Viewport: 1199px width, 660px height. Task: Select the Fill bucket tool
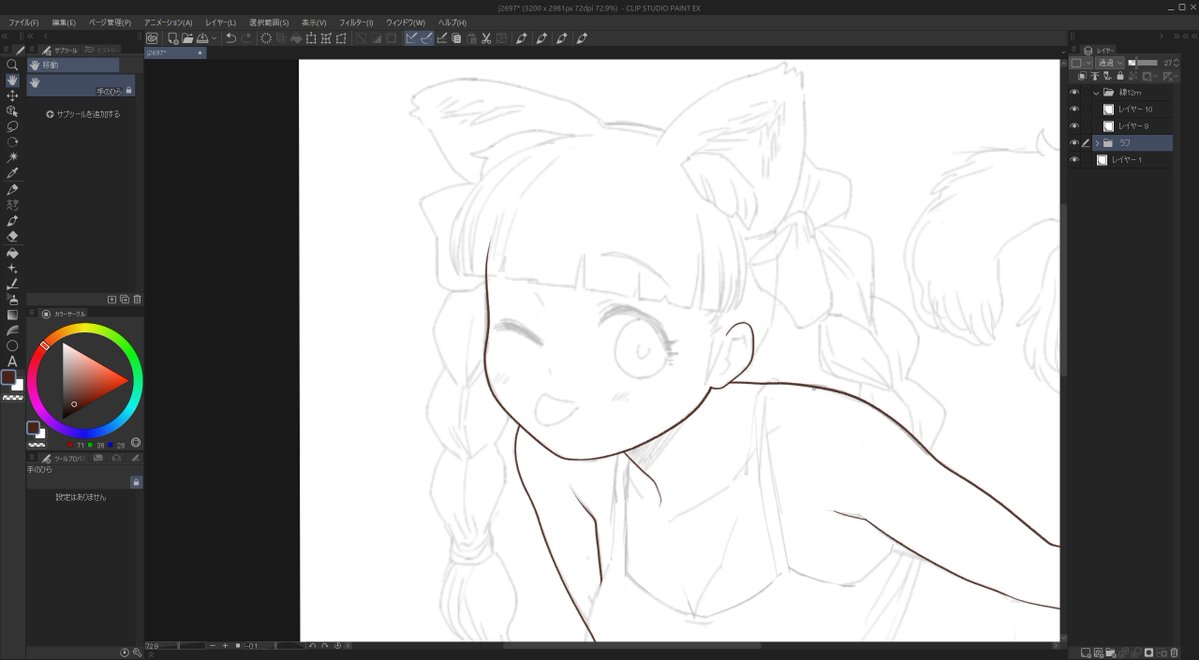click(x=12, y=252)
